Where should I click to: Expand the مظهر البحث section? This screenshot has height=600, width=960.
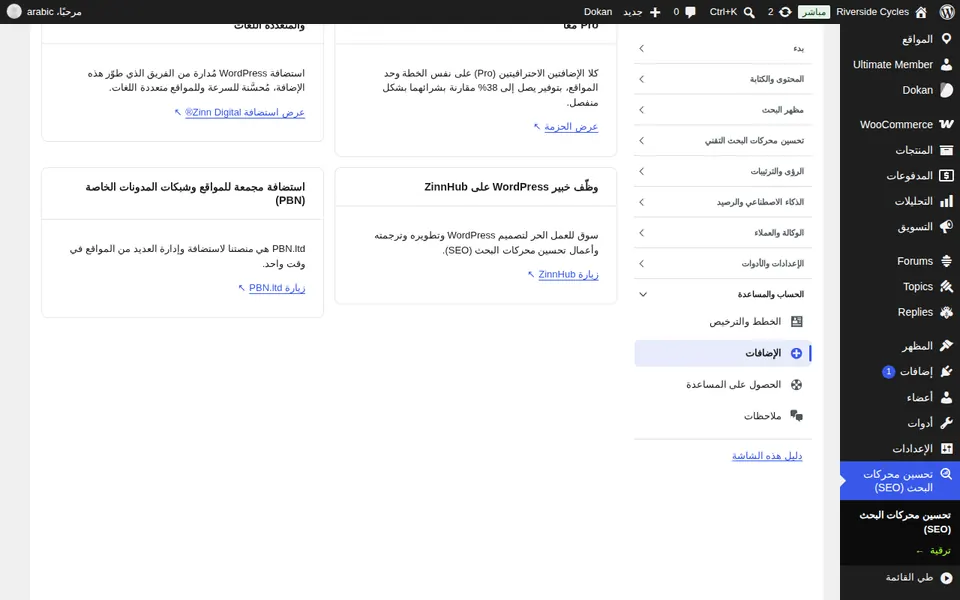click(723, 110)
